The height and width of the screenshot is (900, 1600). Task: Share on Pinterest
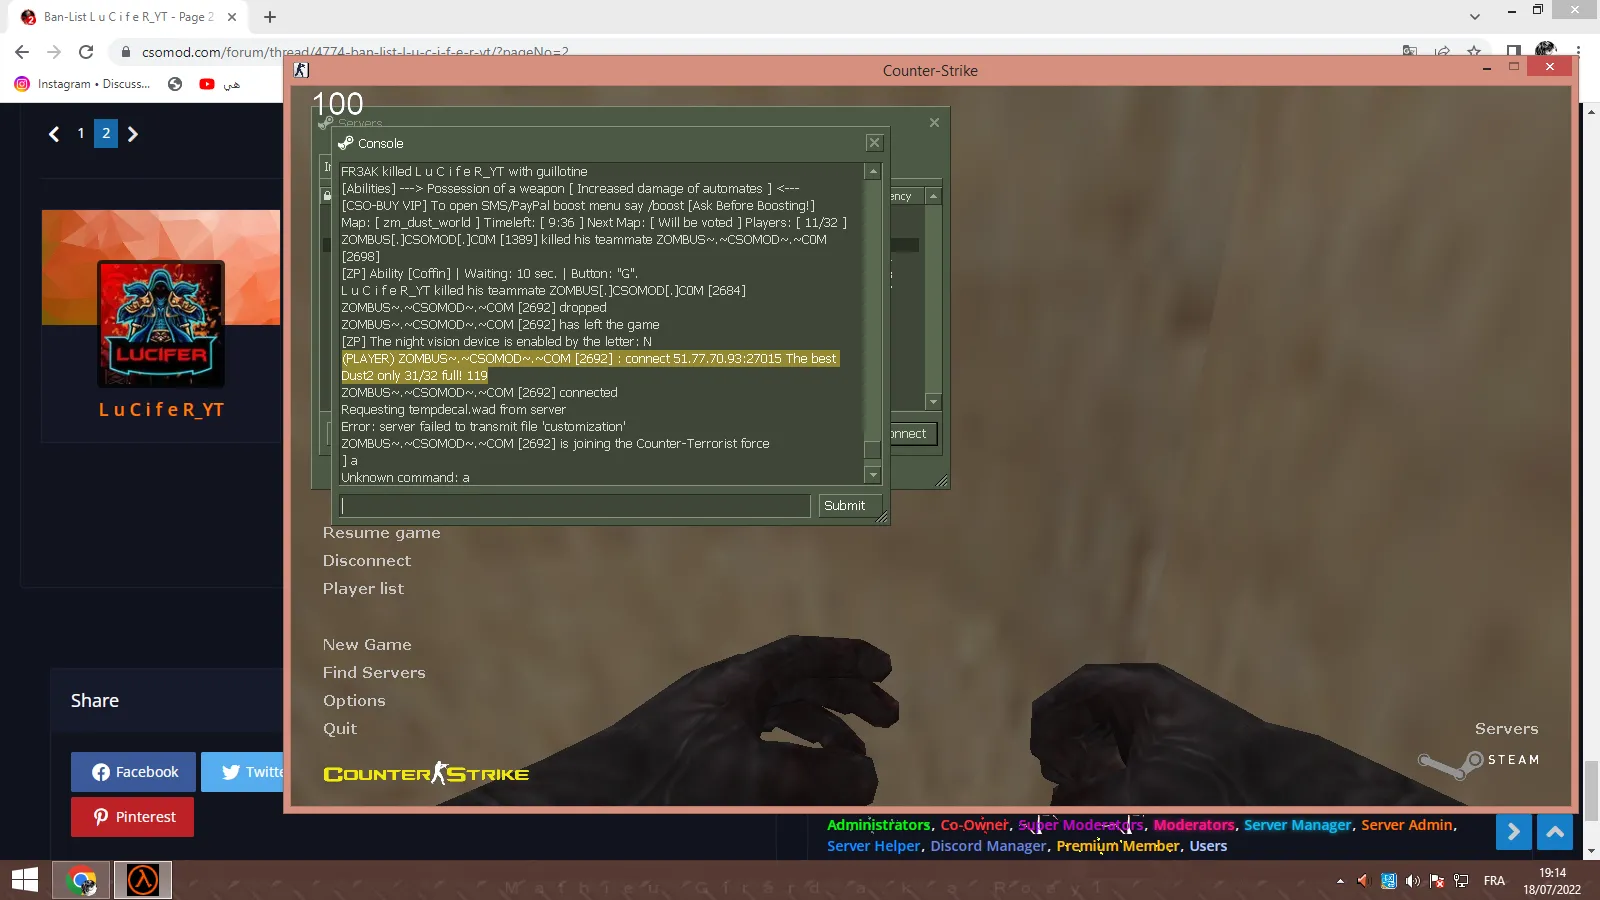point(133,817)
